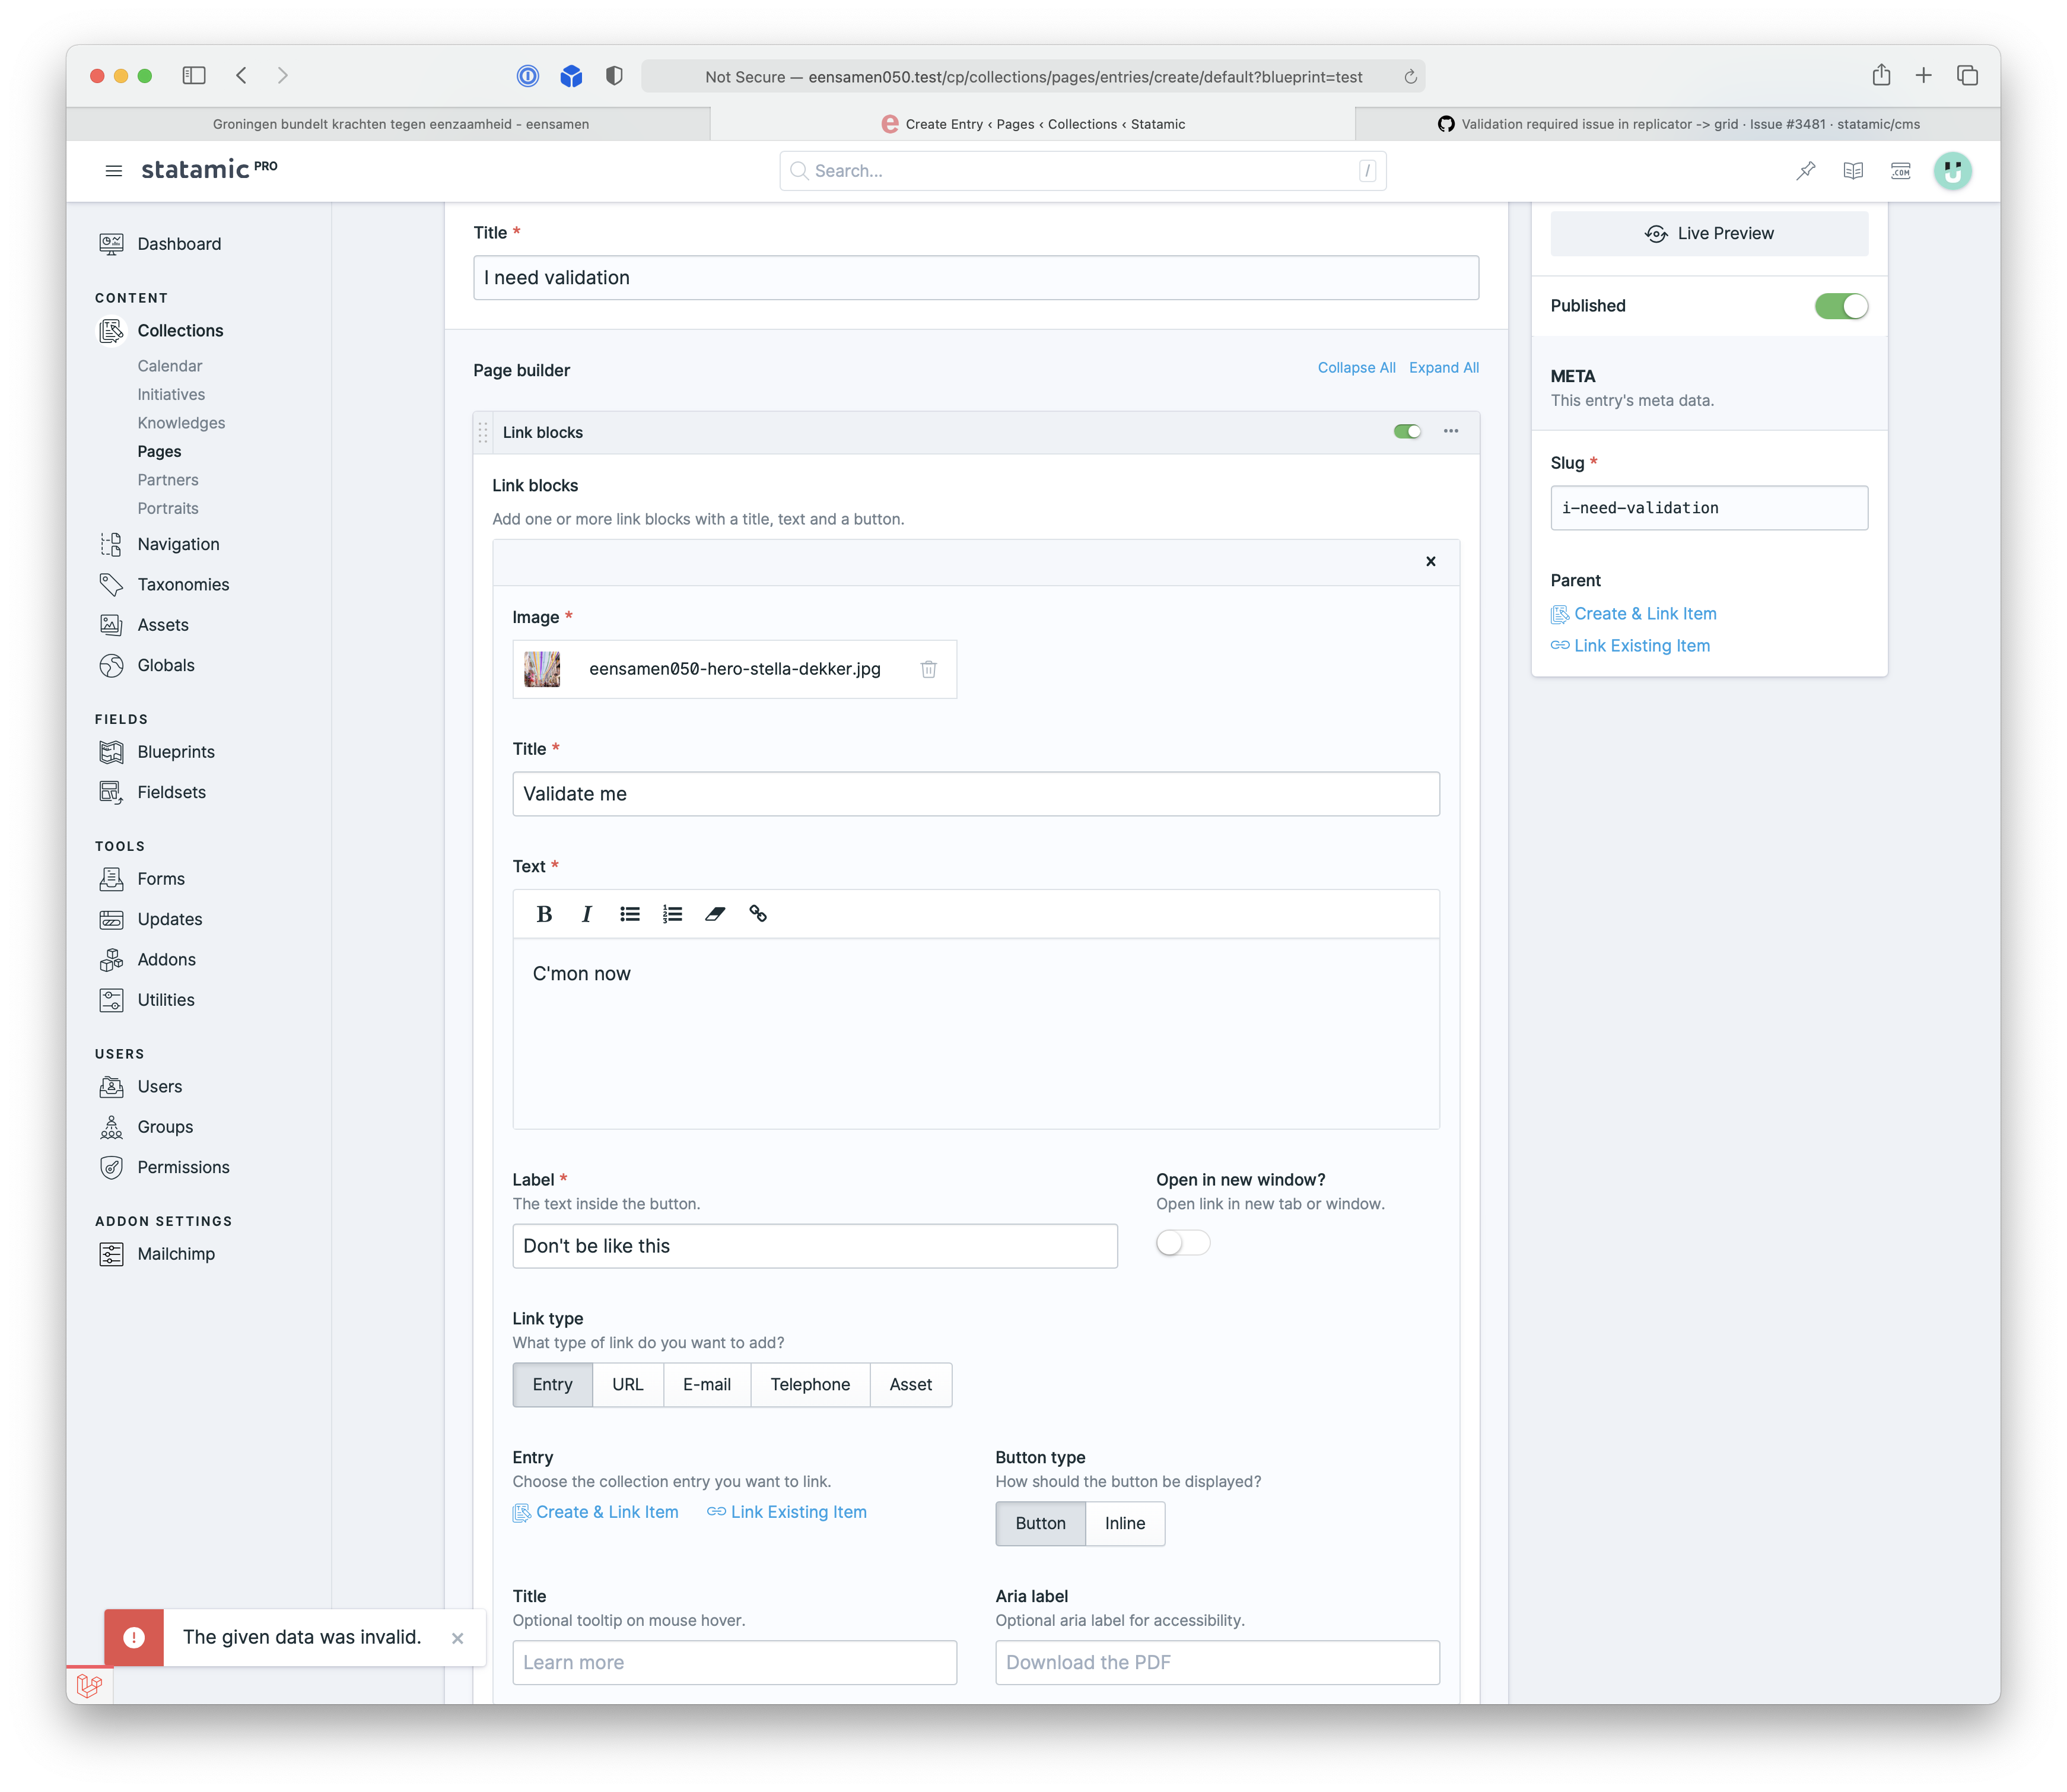Select E-mail link type
2067x1792 pixels.
(x=706, y=1385)
